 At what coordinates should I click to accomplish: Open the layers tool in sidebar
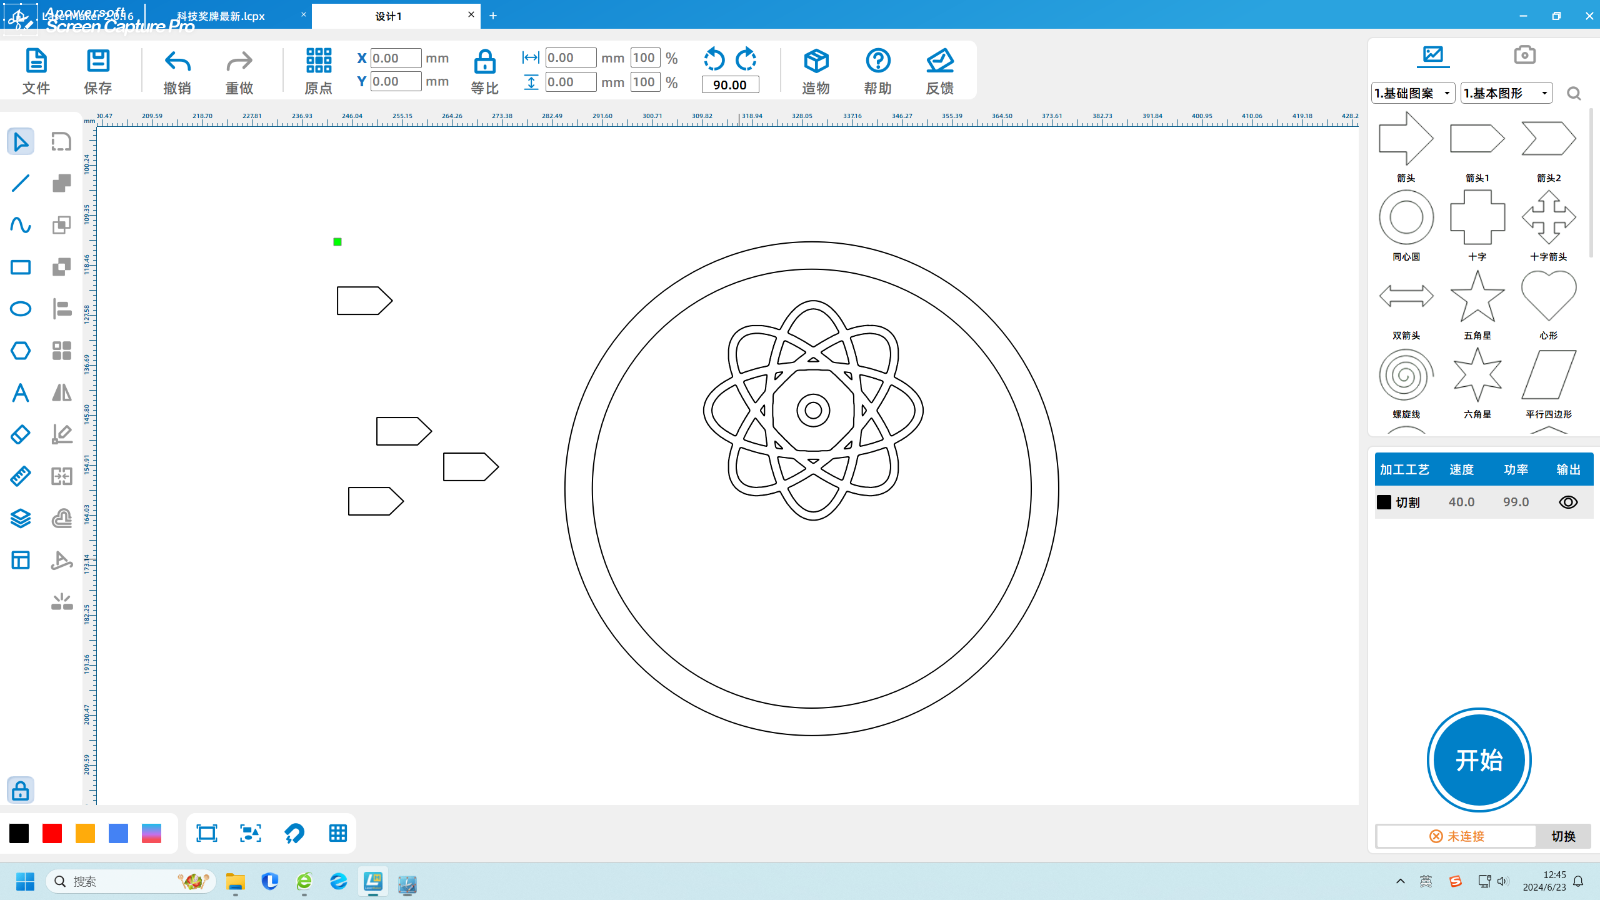[x=20, y=518]
